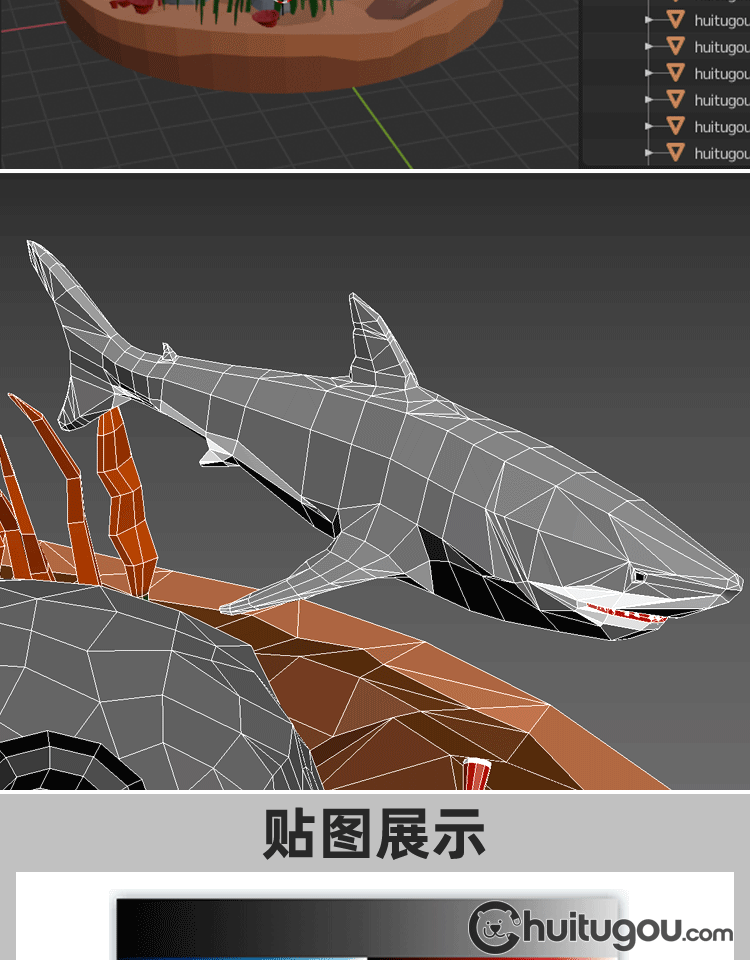This screenshot has height=960, width=750.
Task: Select the second fully visible huitugou object name
Action: pos(721,47)
